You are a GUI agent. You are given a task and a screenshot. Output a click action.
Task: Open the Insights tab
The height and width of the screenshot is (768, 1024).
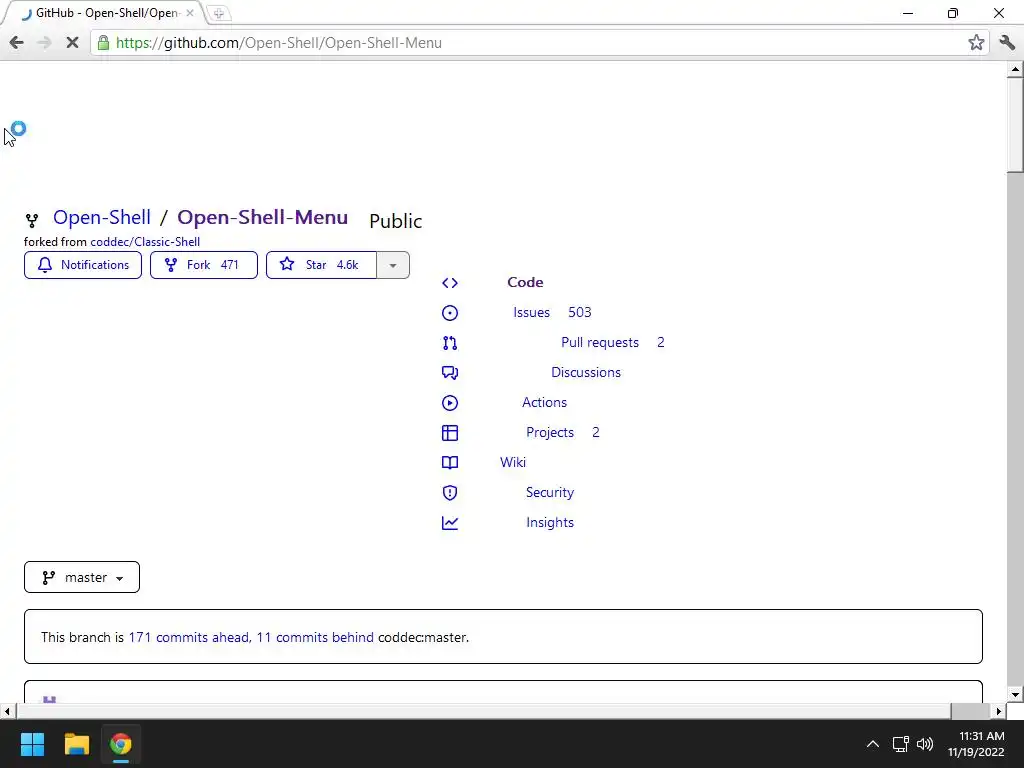(550, 522)
